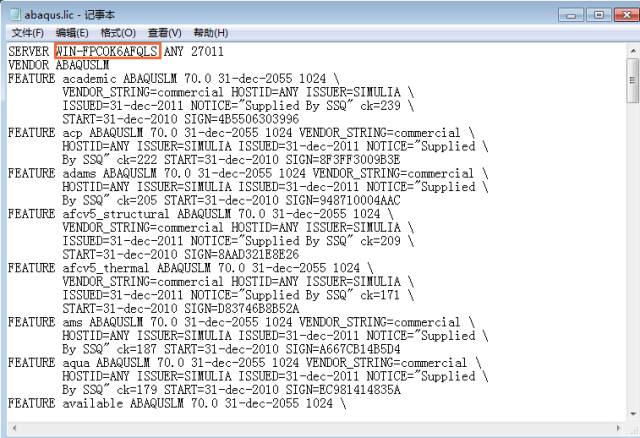Open the 查看(V) menu

pyautogui.click(x=165, y=33)
